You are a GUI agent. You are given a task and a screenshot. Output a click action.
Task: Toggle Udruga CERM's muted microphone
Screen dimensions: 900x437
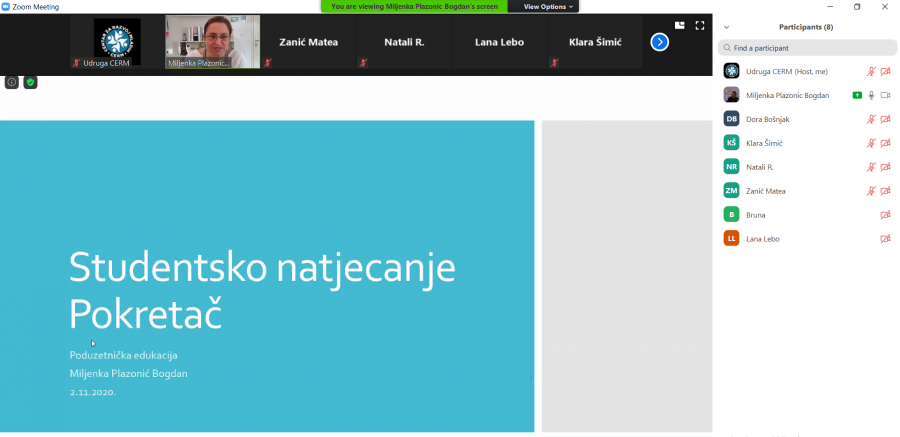[871, 71]
